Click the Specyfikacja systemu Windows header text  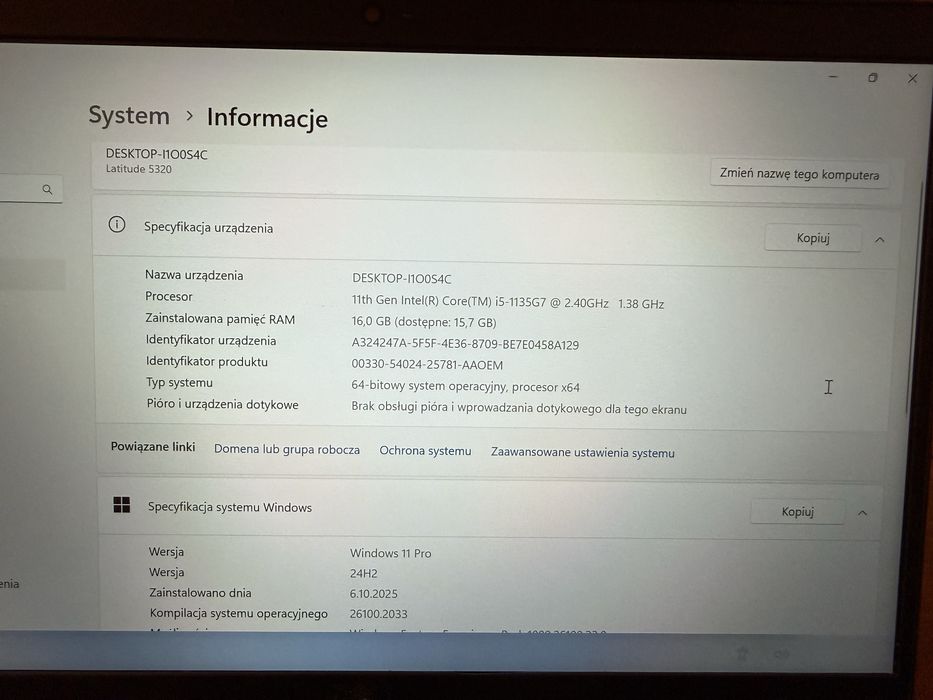click(230, 507)
